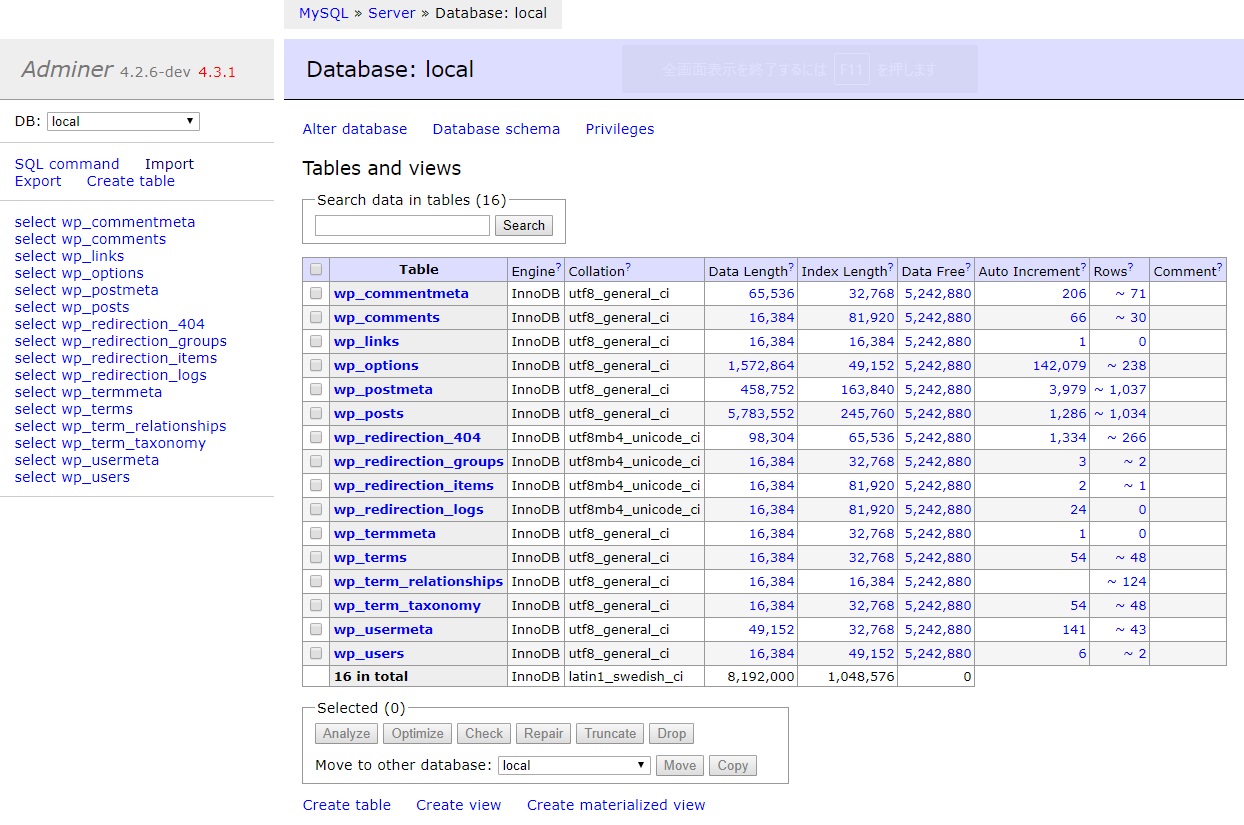Open the Export page
The image size is (1244, 825).
pos(38,181)
